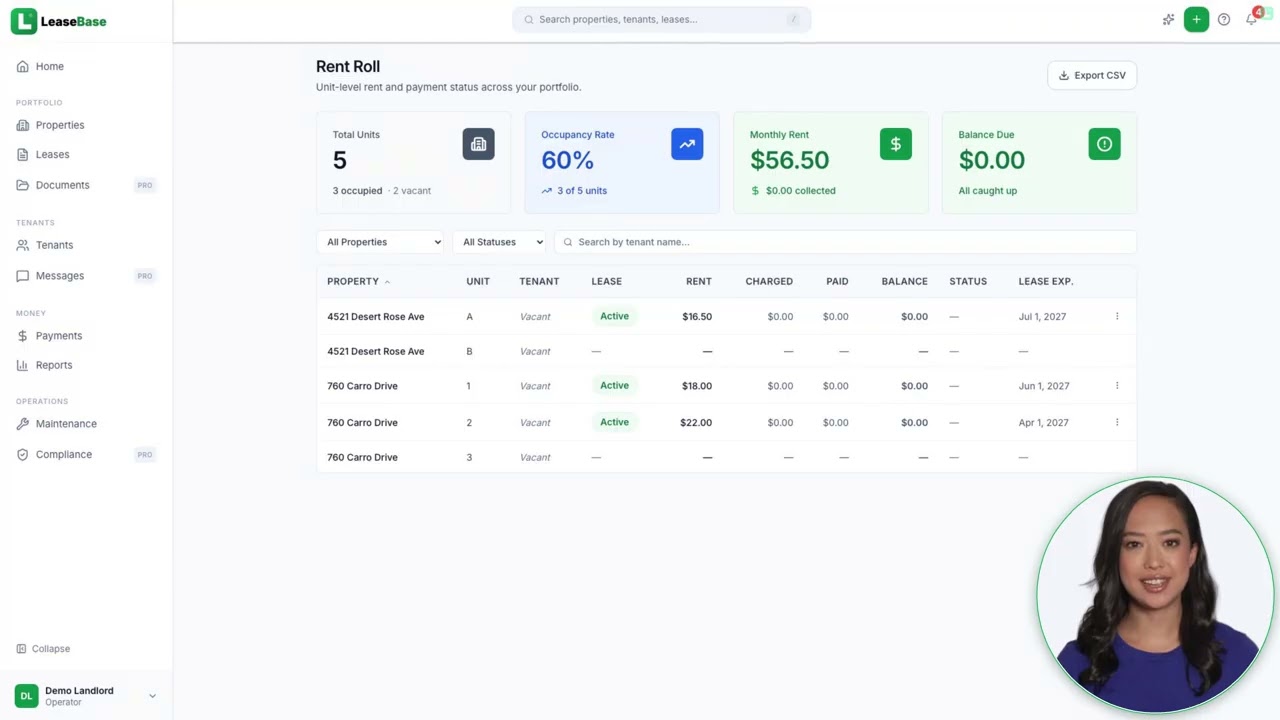Click the PRO badge next to Documents

click(145, 185)
